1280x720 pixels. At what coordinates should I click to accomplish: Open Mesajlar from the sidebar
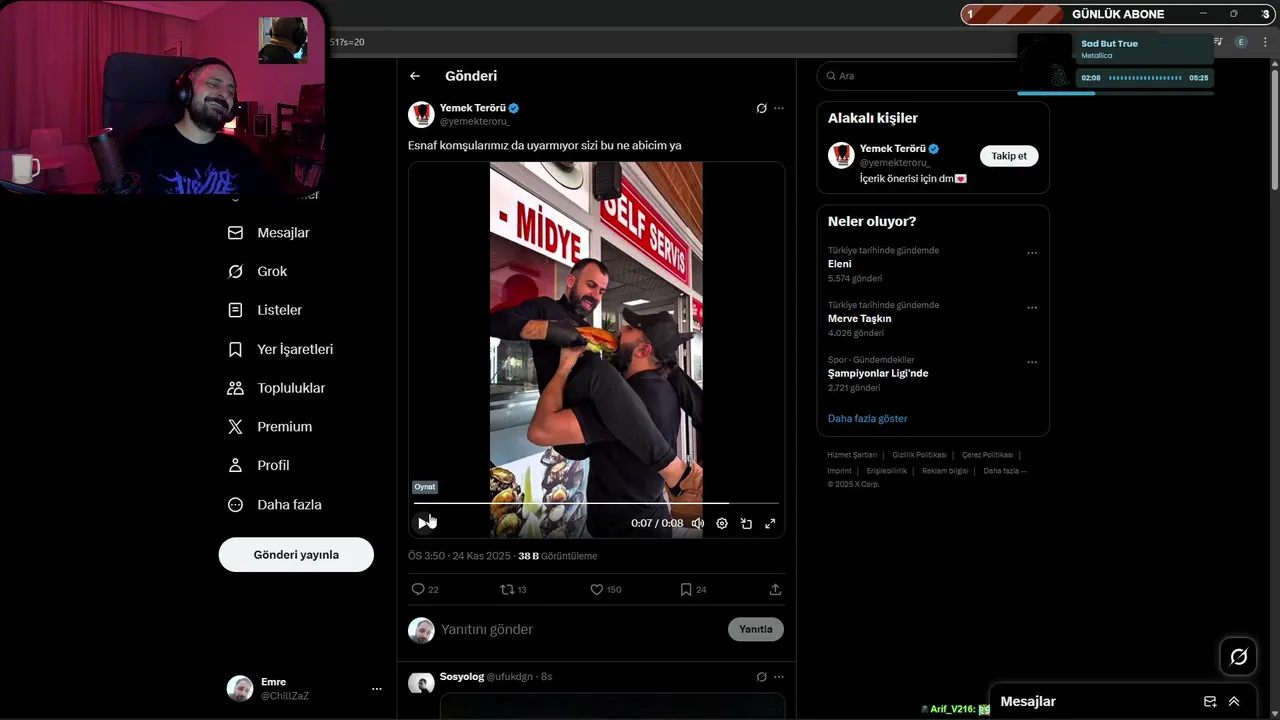(269, 233)
